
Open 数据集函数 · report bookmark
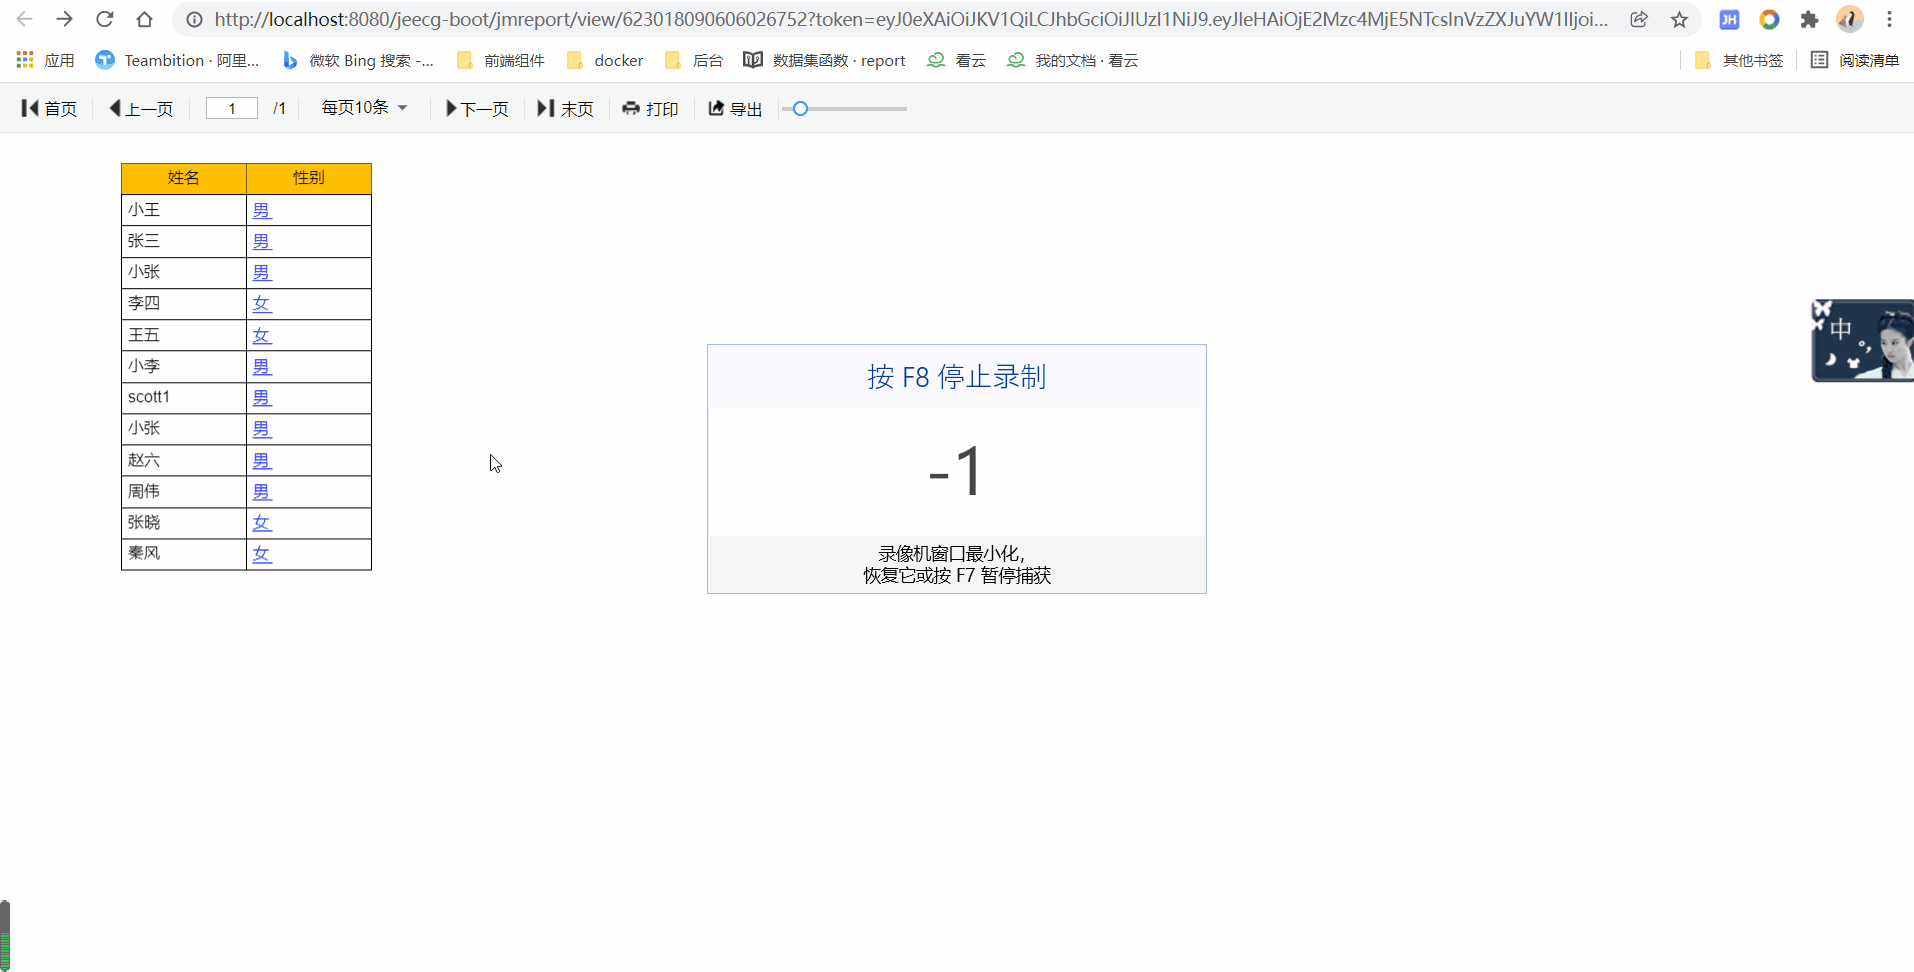(x=824, y=60)
